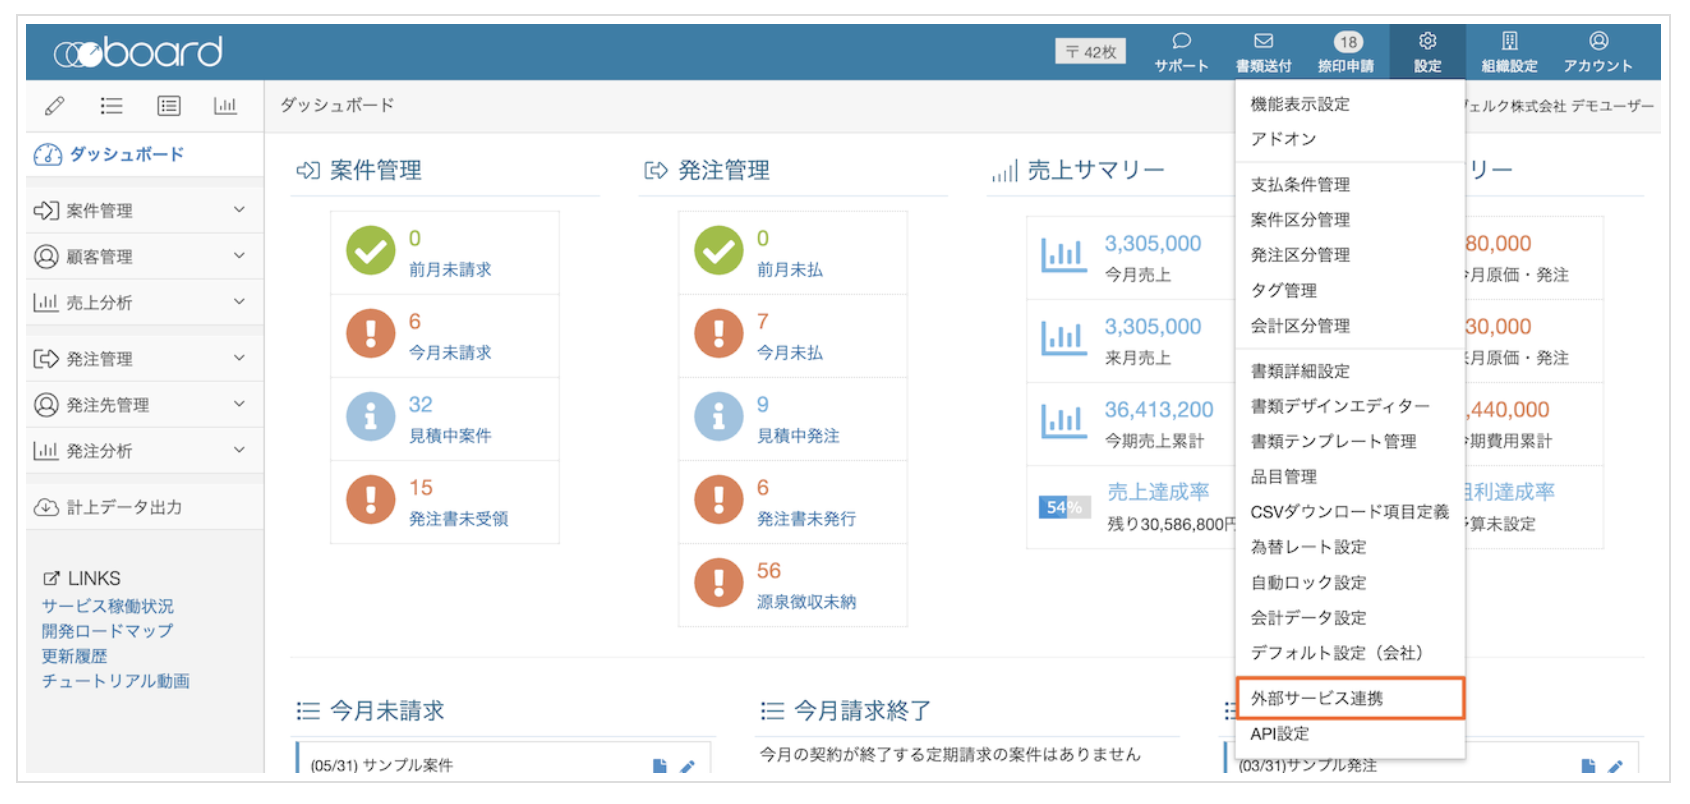Click the bar chart icon in sidebar toolbar

[225, 105]
